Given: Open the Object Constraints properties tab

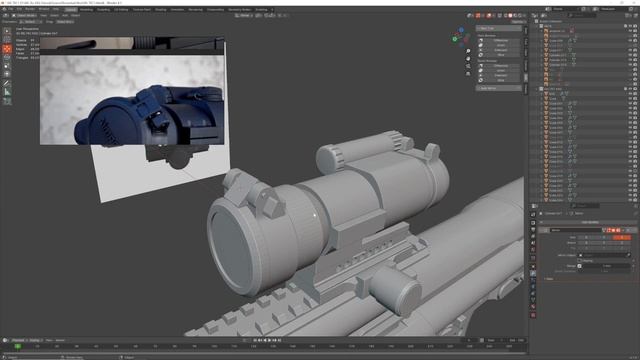Looking at the screenshot, I should [x=533, y=293].
